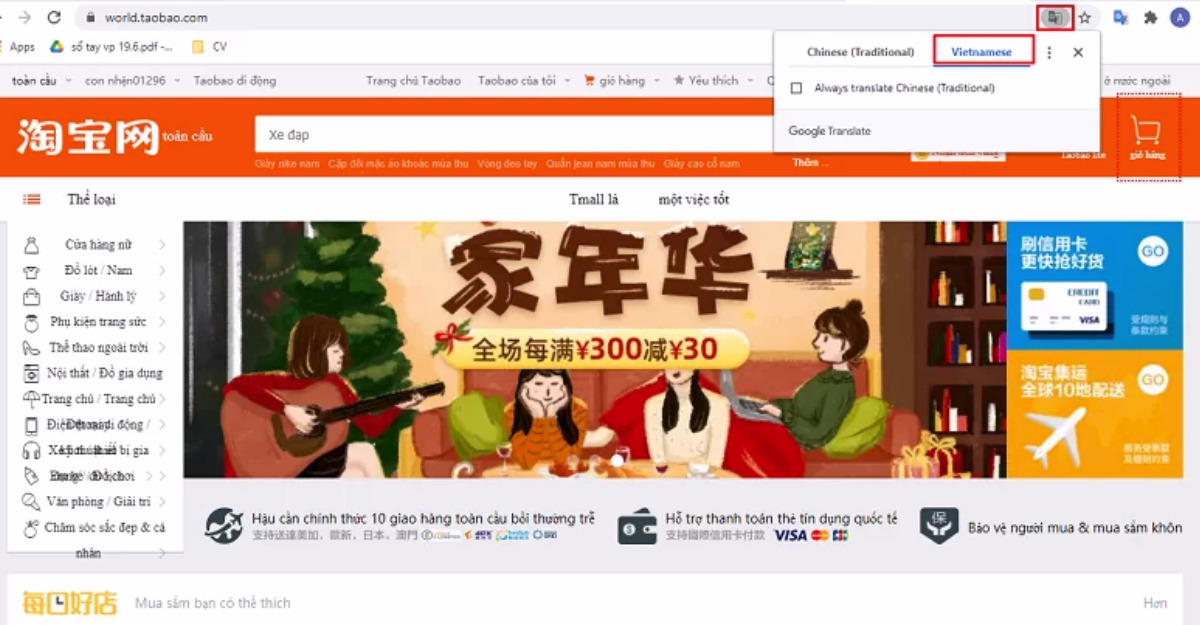
Task: Select the Vietnamese translation tab
Action: point(981,52)
